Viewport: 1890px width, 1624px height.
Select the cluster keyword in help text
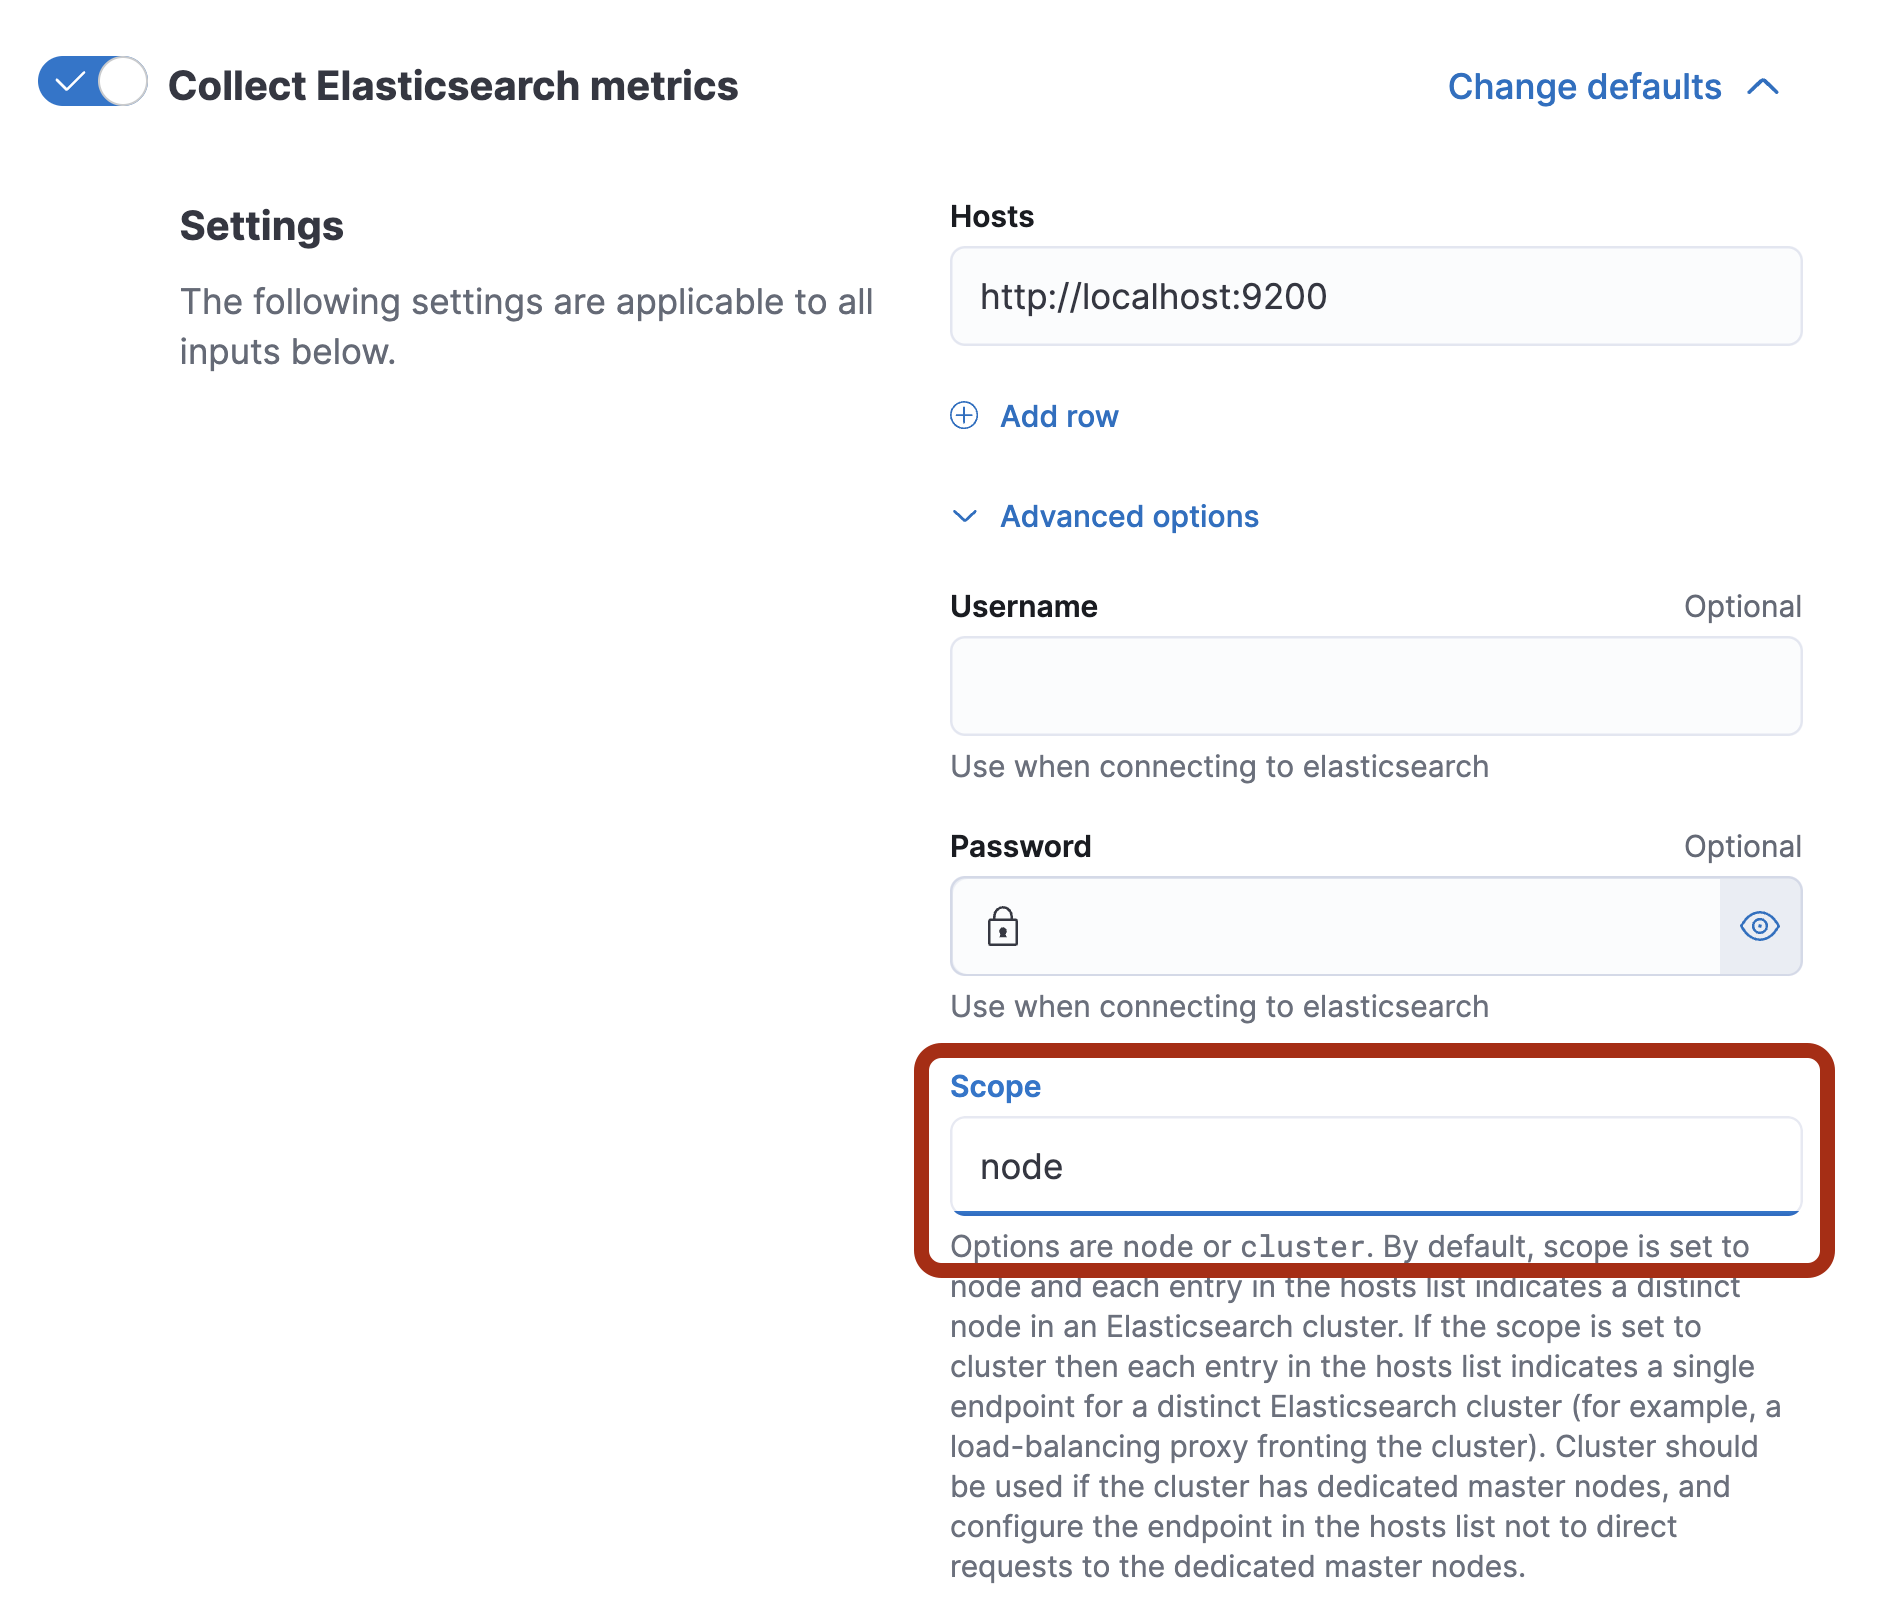tap(1298, 1247)
